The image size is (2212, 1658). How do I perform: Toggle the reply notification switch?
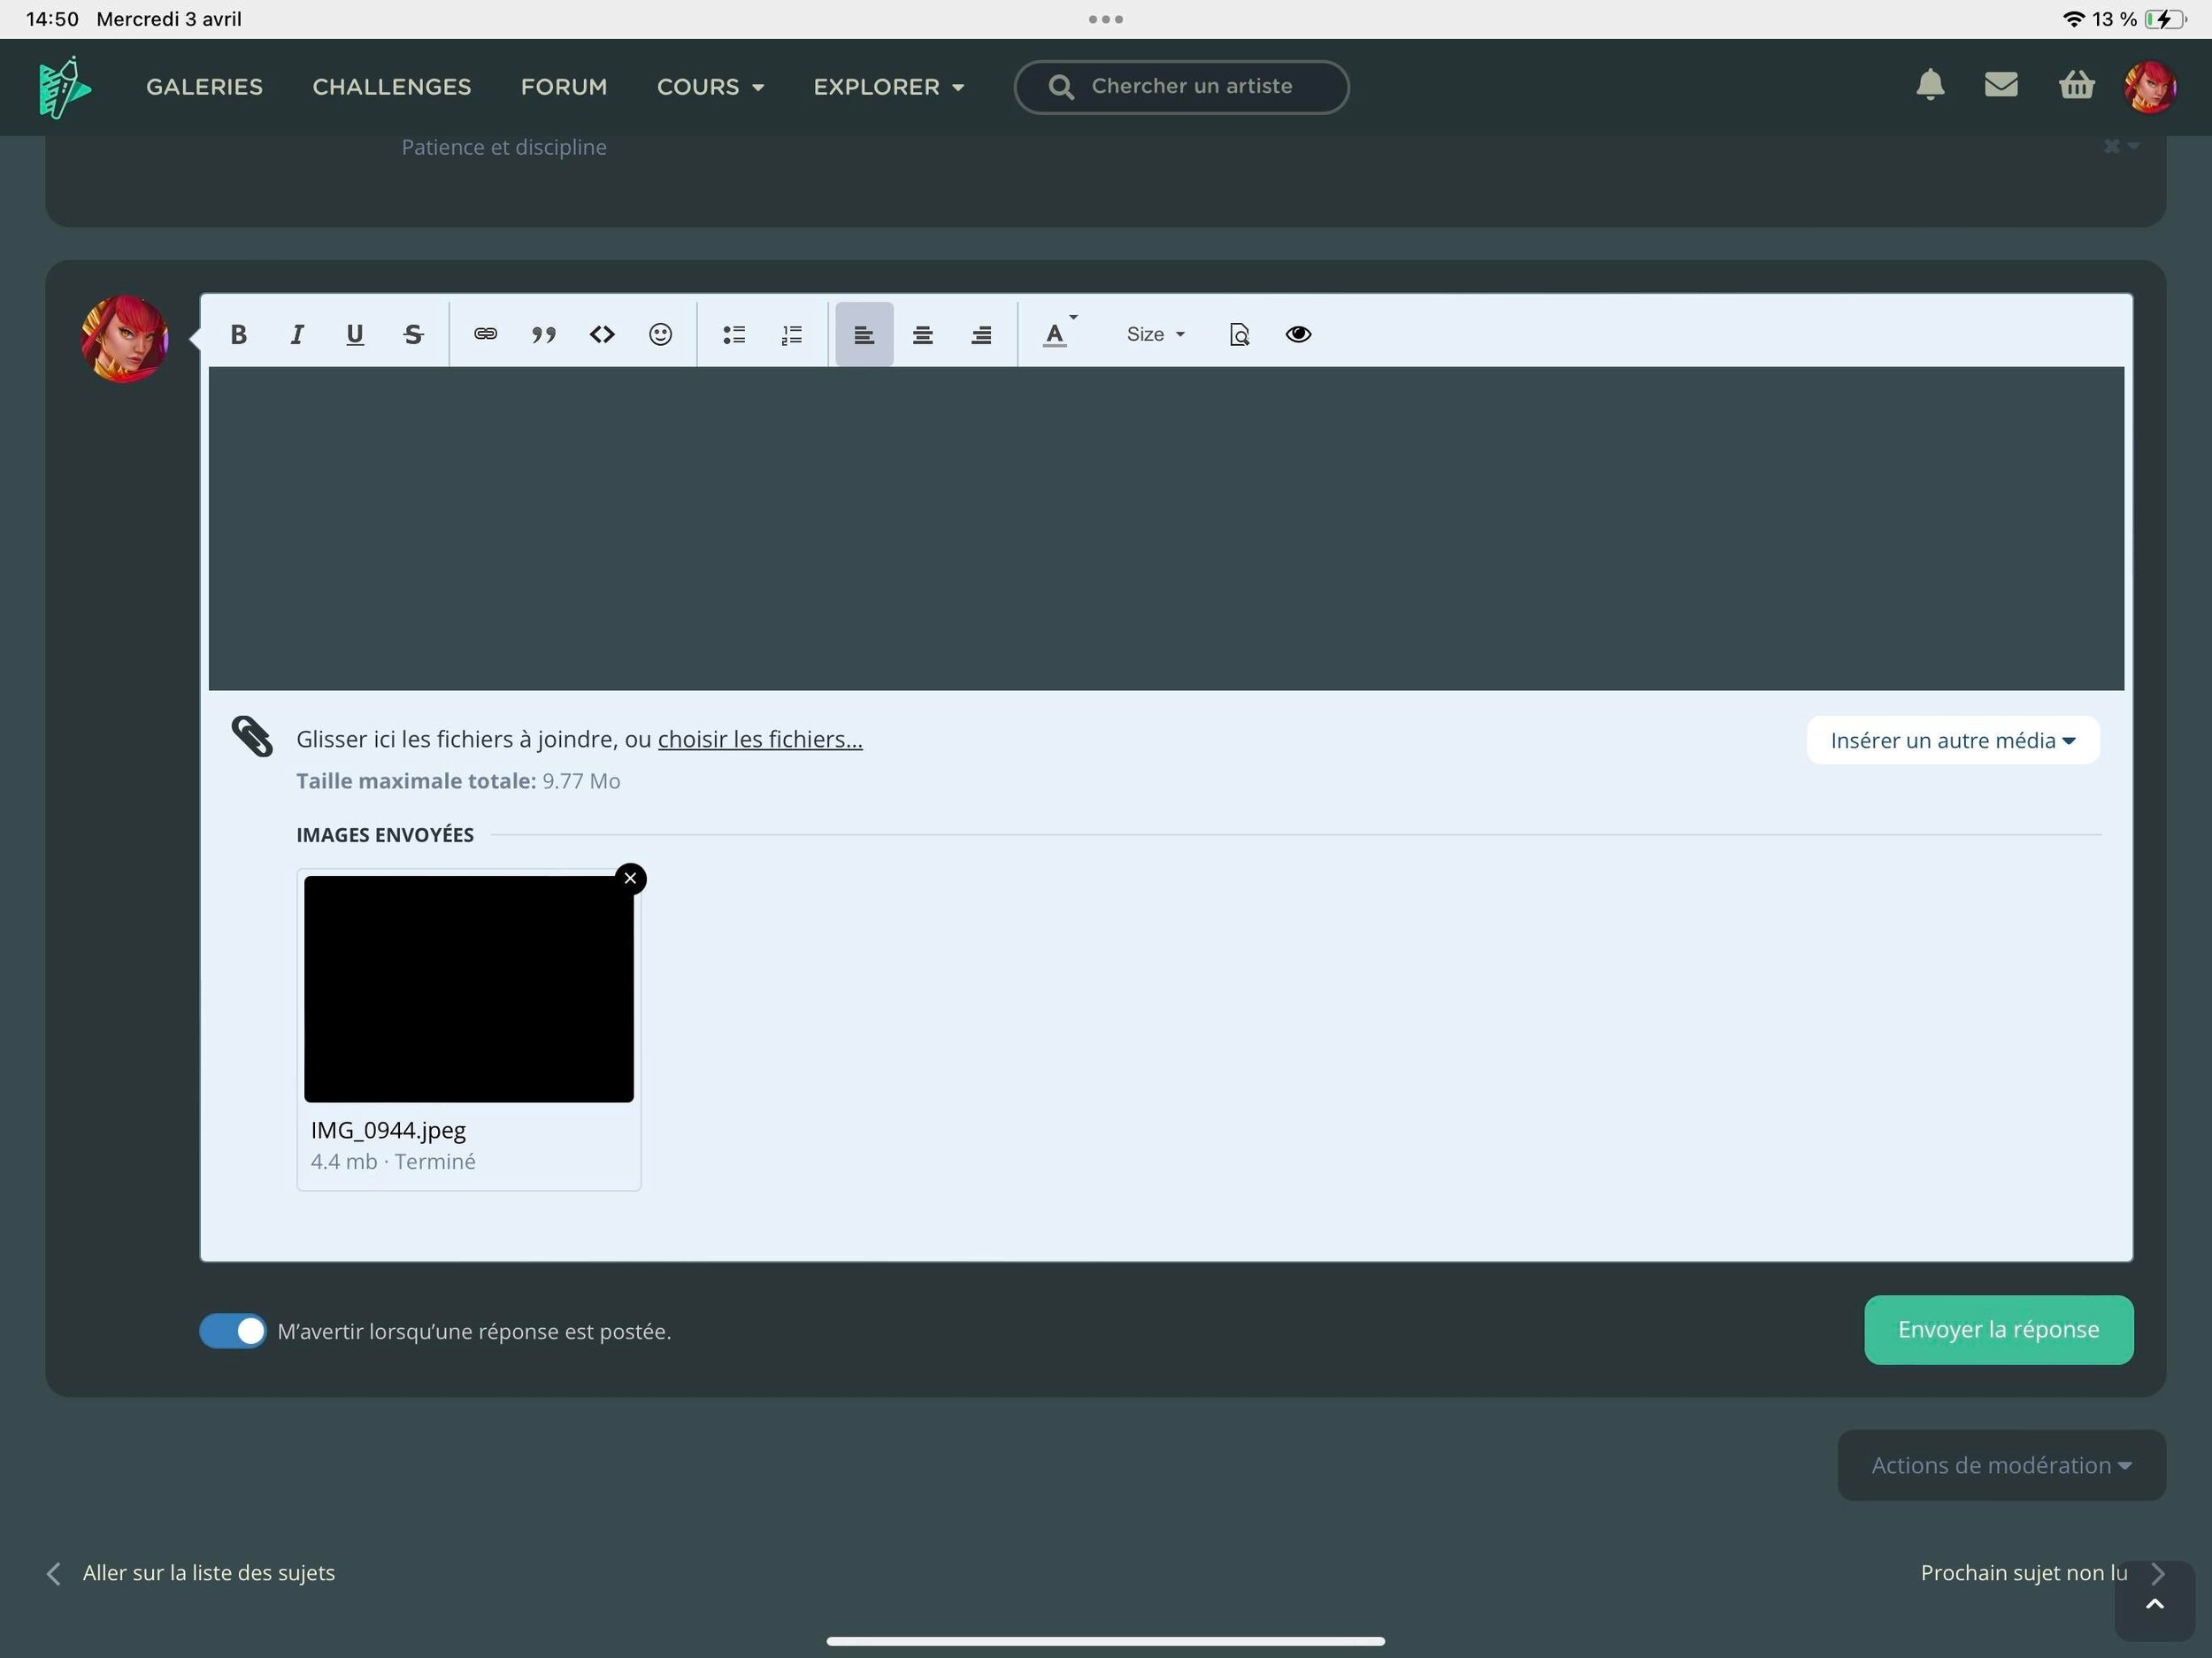pos(233,1331)
